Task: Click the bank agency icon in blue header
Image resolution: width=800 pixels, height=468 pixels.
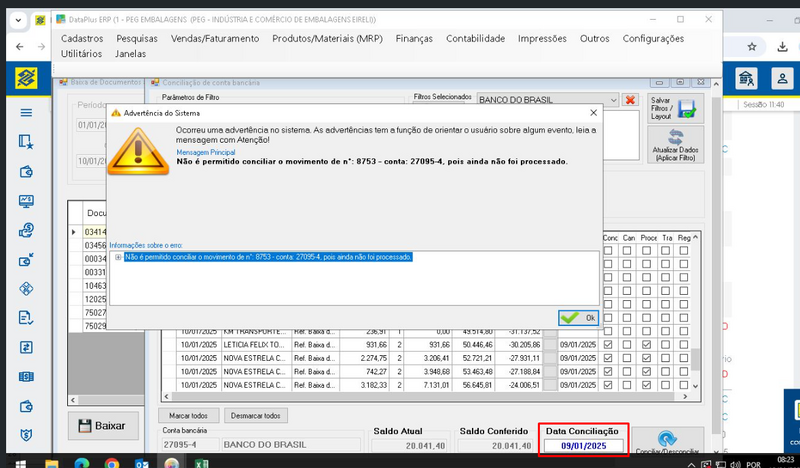Action: (x=746, y=79)
